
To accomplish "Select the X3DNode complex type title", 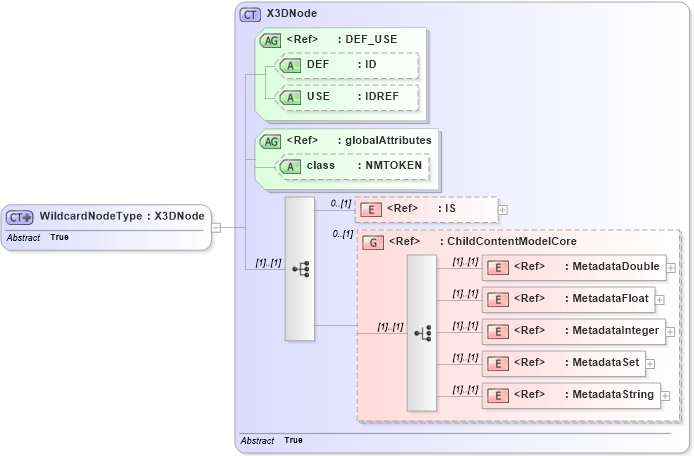I will [292, 13].
